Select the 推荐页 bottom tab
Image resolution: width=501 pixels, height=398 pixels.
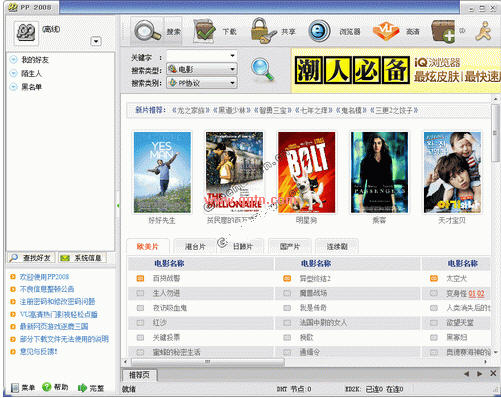tap(139, 375)
